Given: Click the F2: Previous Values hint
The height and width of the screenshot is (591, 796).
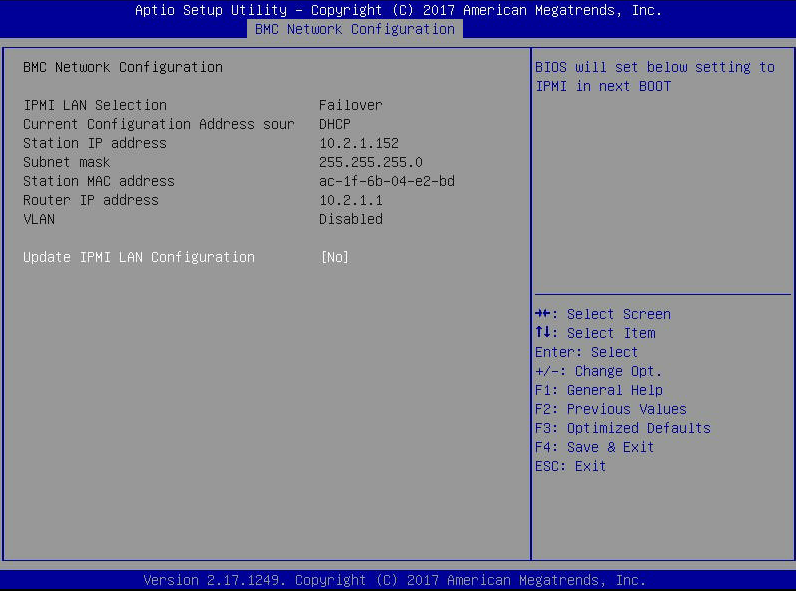Looking at the screenshot, I should pyautogui.click(x=611, y=409).
